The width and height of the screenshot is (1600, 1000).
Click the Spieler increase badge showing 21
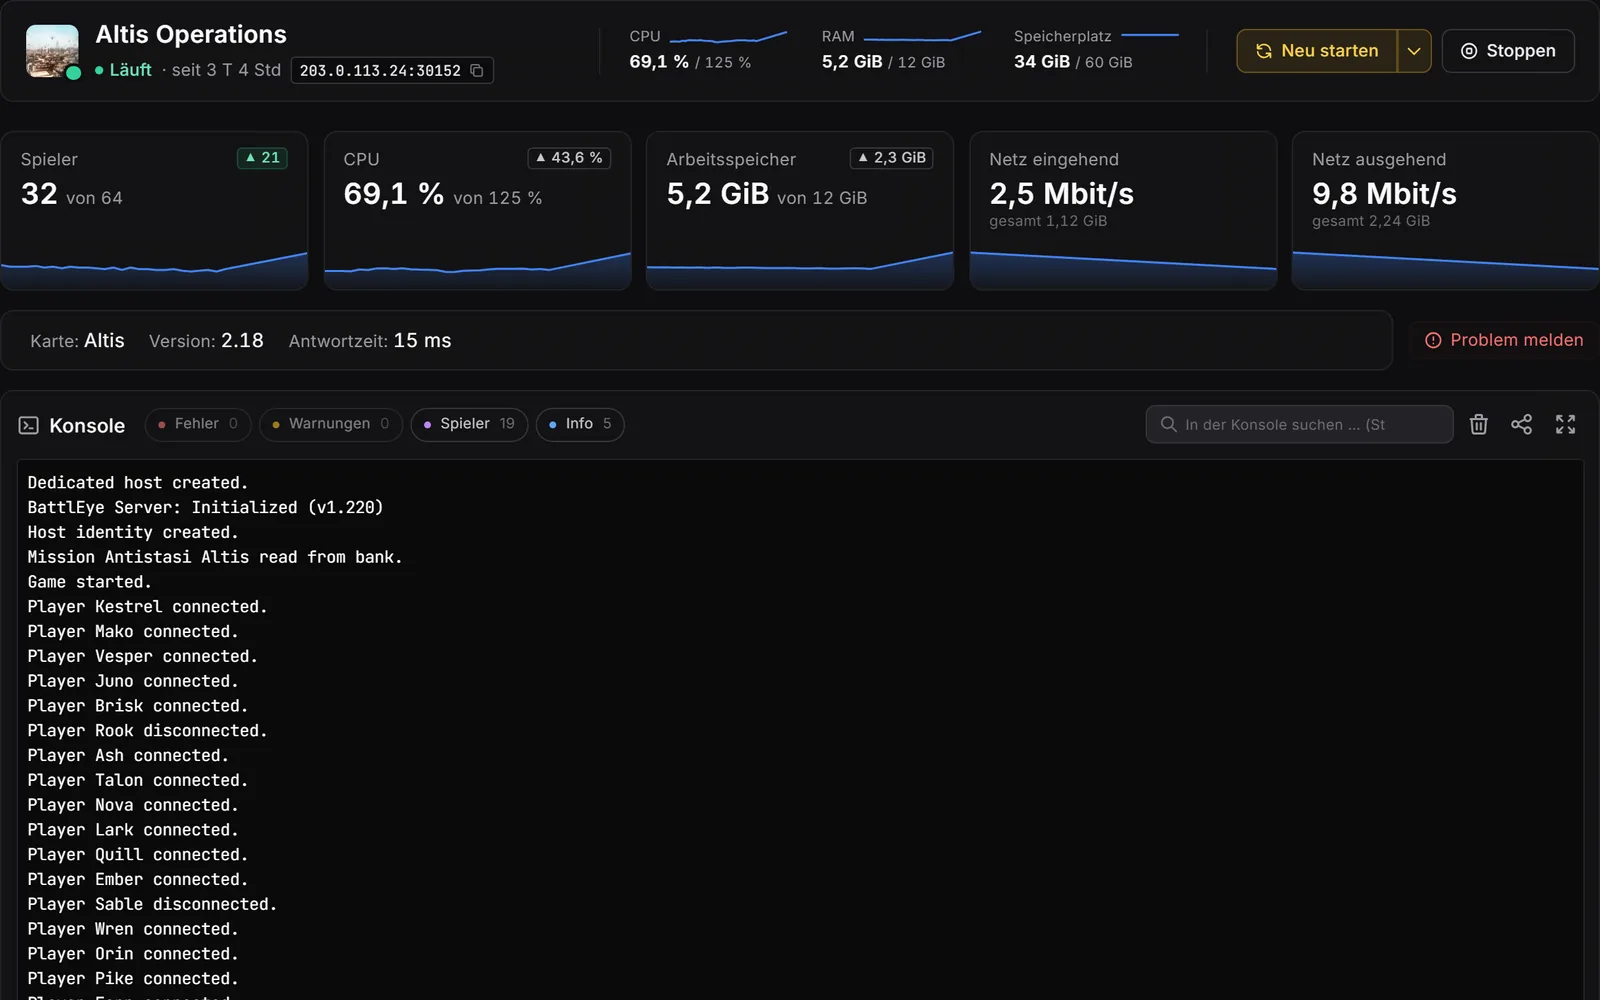click(262, 158)
